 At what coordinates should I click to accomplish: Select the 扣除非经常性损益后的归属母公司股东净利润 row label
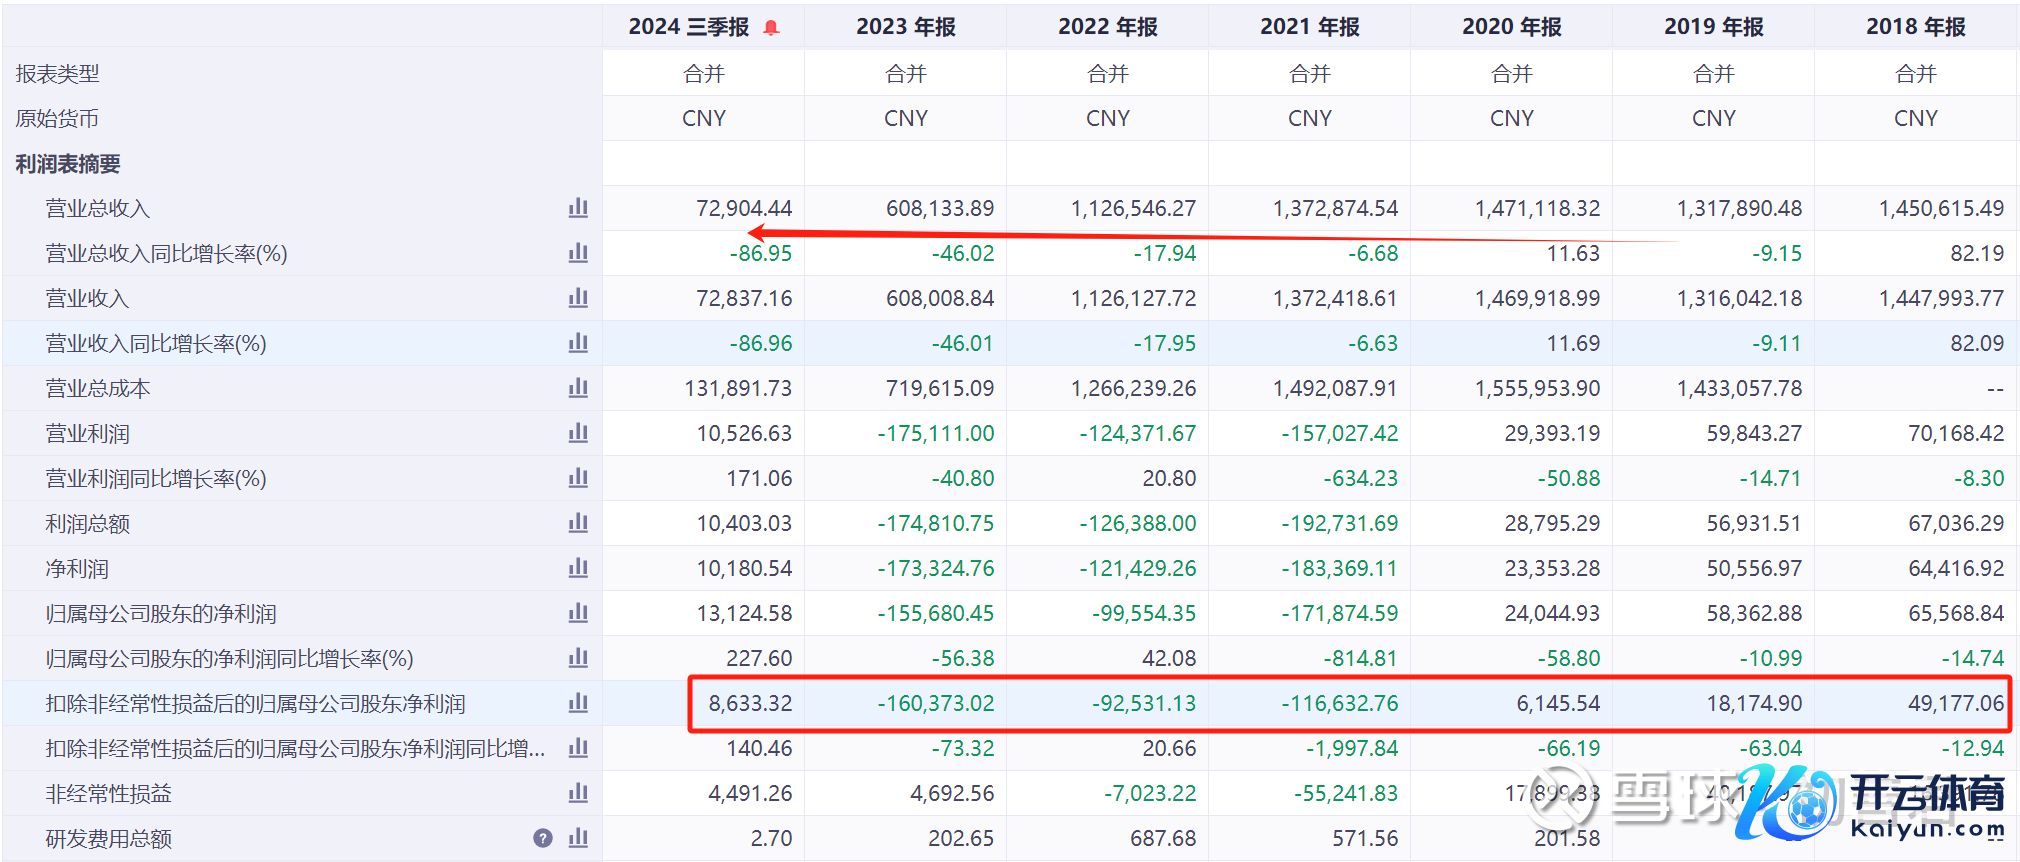point(255,704)
